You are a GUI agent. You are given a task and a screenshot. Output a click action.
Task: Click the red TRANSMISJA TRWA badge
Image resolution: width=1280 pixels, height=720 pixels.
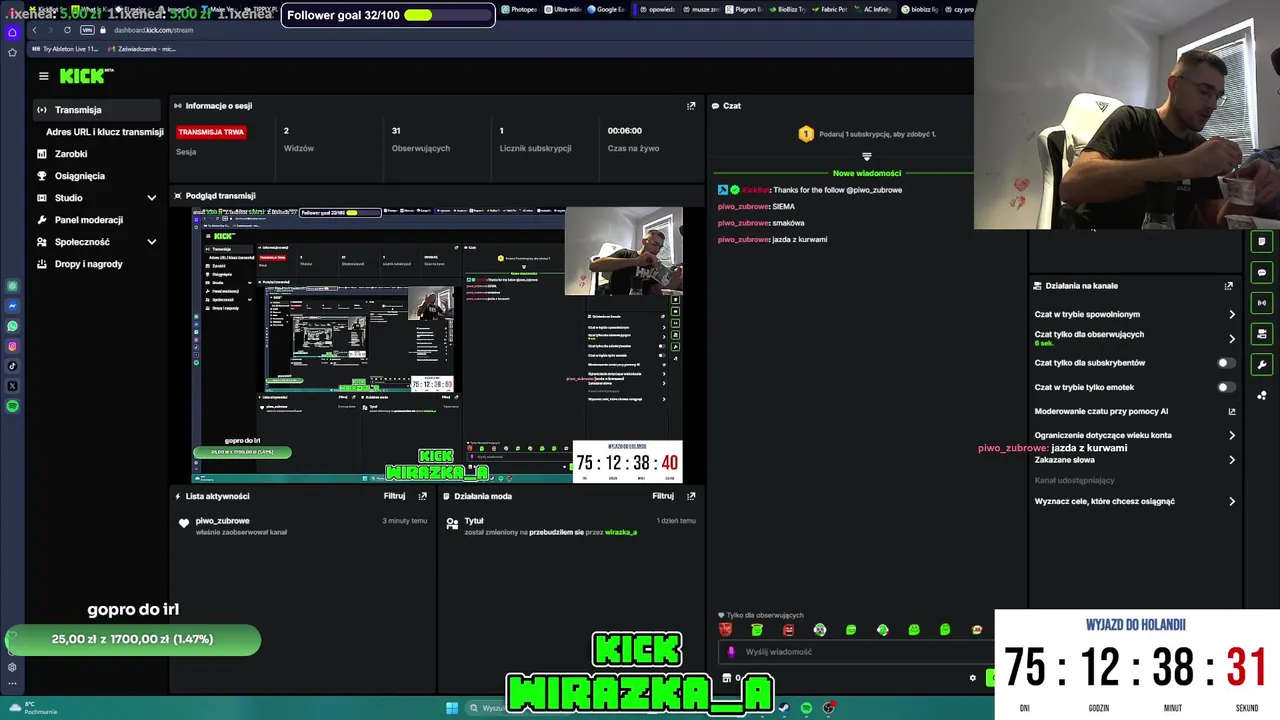pos(211,132)
